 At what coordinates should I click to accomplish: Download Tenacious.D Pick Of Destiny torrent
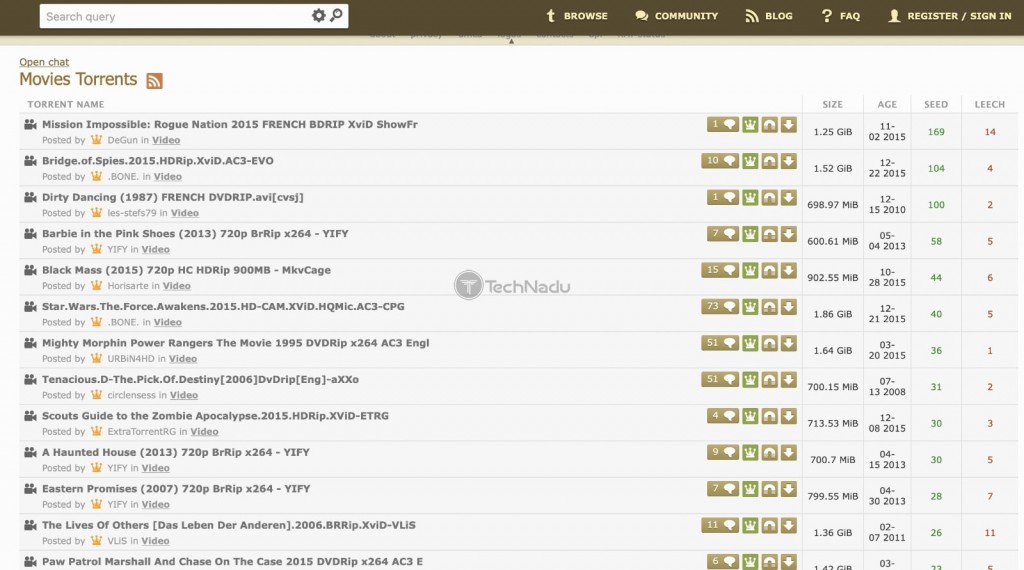(789, 380)
